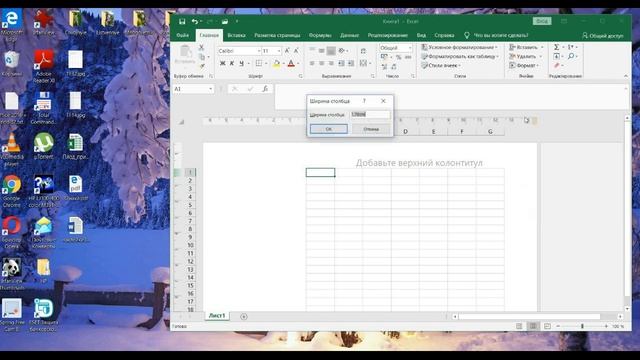Viewport: 640px width, 360px height.
Task: Click the Общий доступ share button
Action: tap(602, 36)
